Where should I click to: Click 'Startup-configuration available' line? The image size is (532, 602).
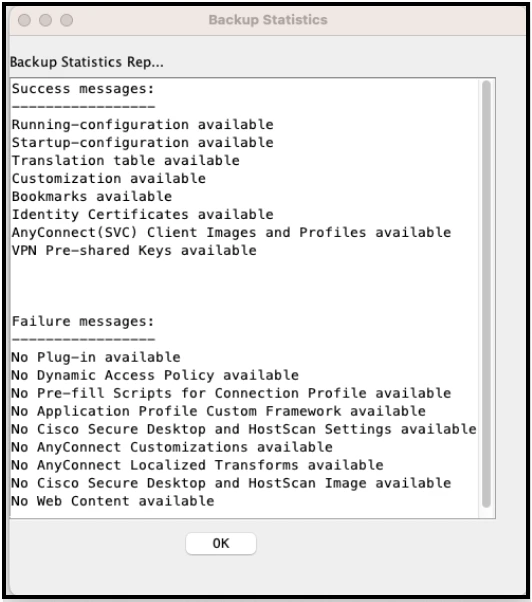tap(142, 143)
